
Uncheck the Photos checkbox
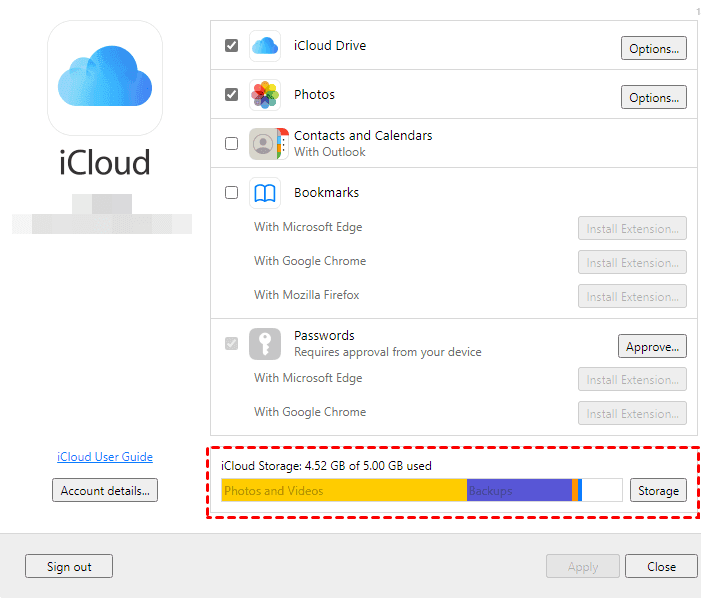coord(232,95)
